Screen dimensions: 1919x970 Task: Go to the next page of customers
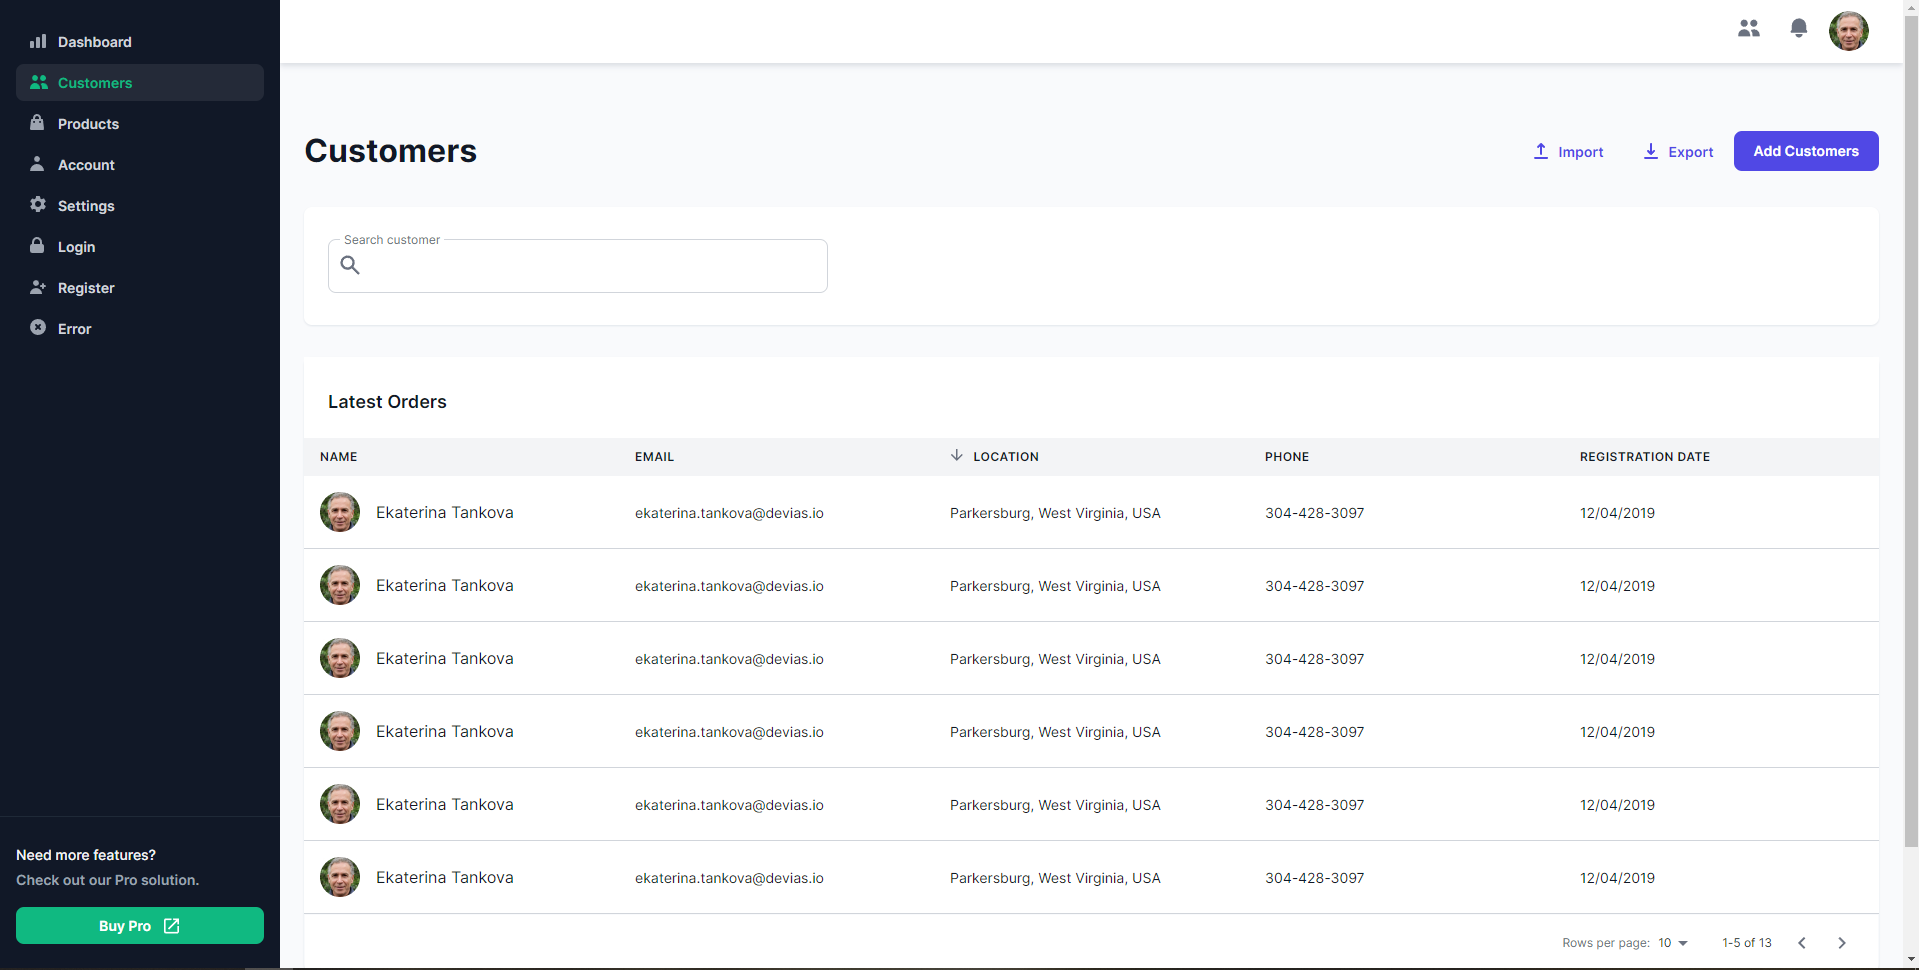[1841, 943]
